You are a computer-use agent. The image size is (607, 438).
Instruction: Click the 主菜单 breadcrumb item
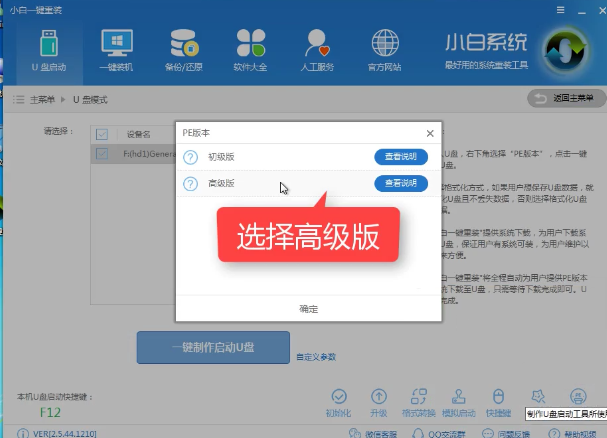click(x=41, y=99)
